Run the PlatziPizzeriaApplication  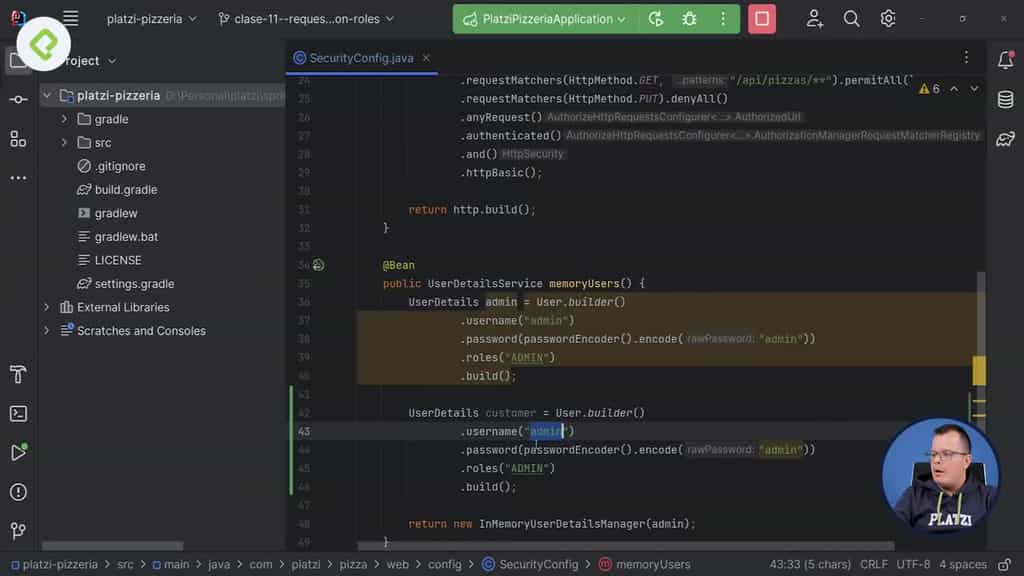(x=657, y=18)
